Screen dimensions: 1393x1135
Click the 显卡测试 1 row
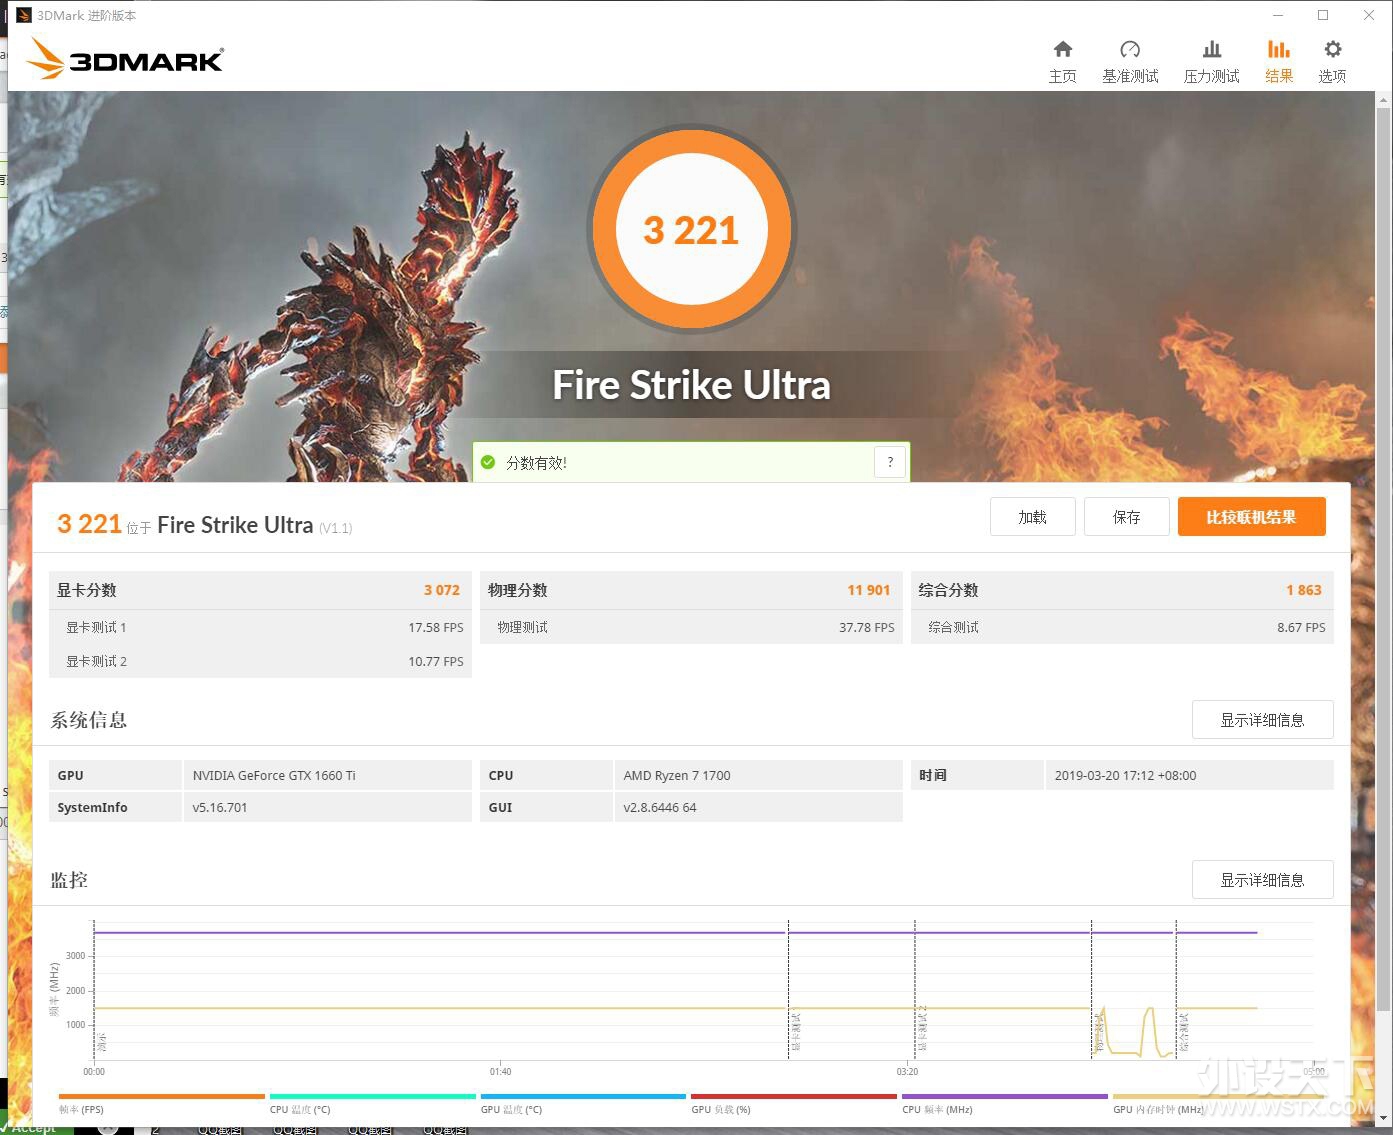pos(260,627)
